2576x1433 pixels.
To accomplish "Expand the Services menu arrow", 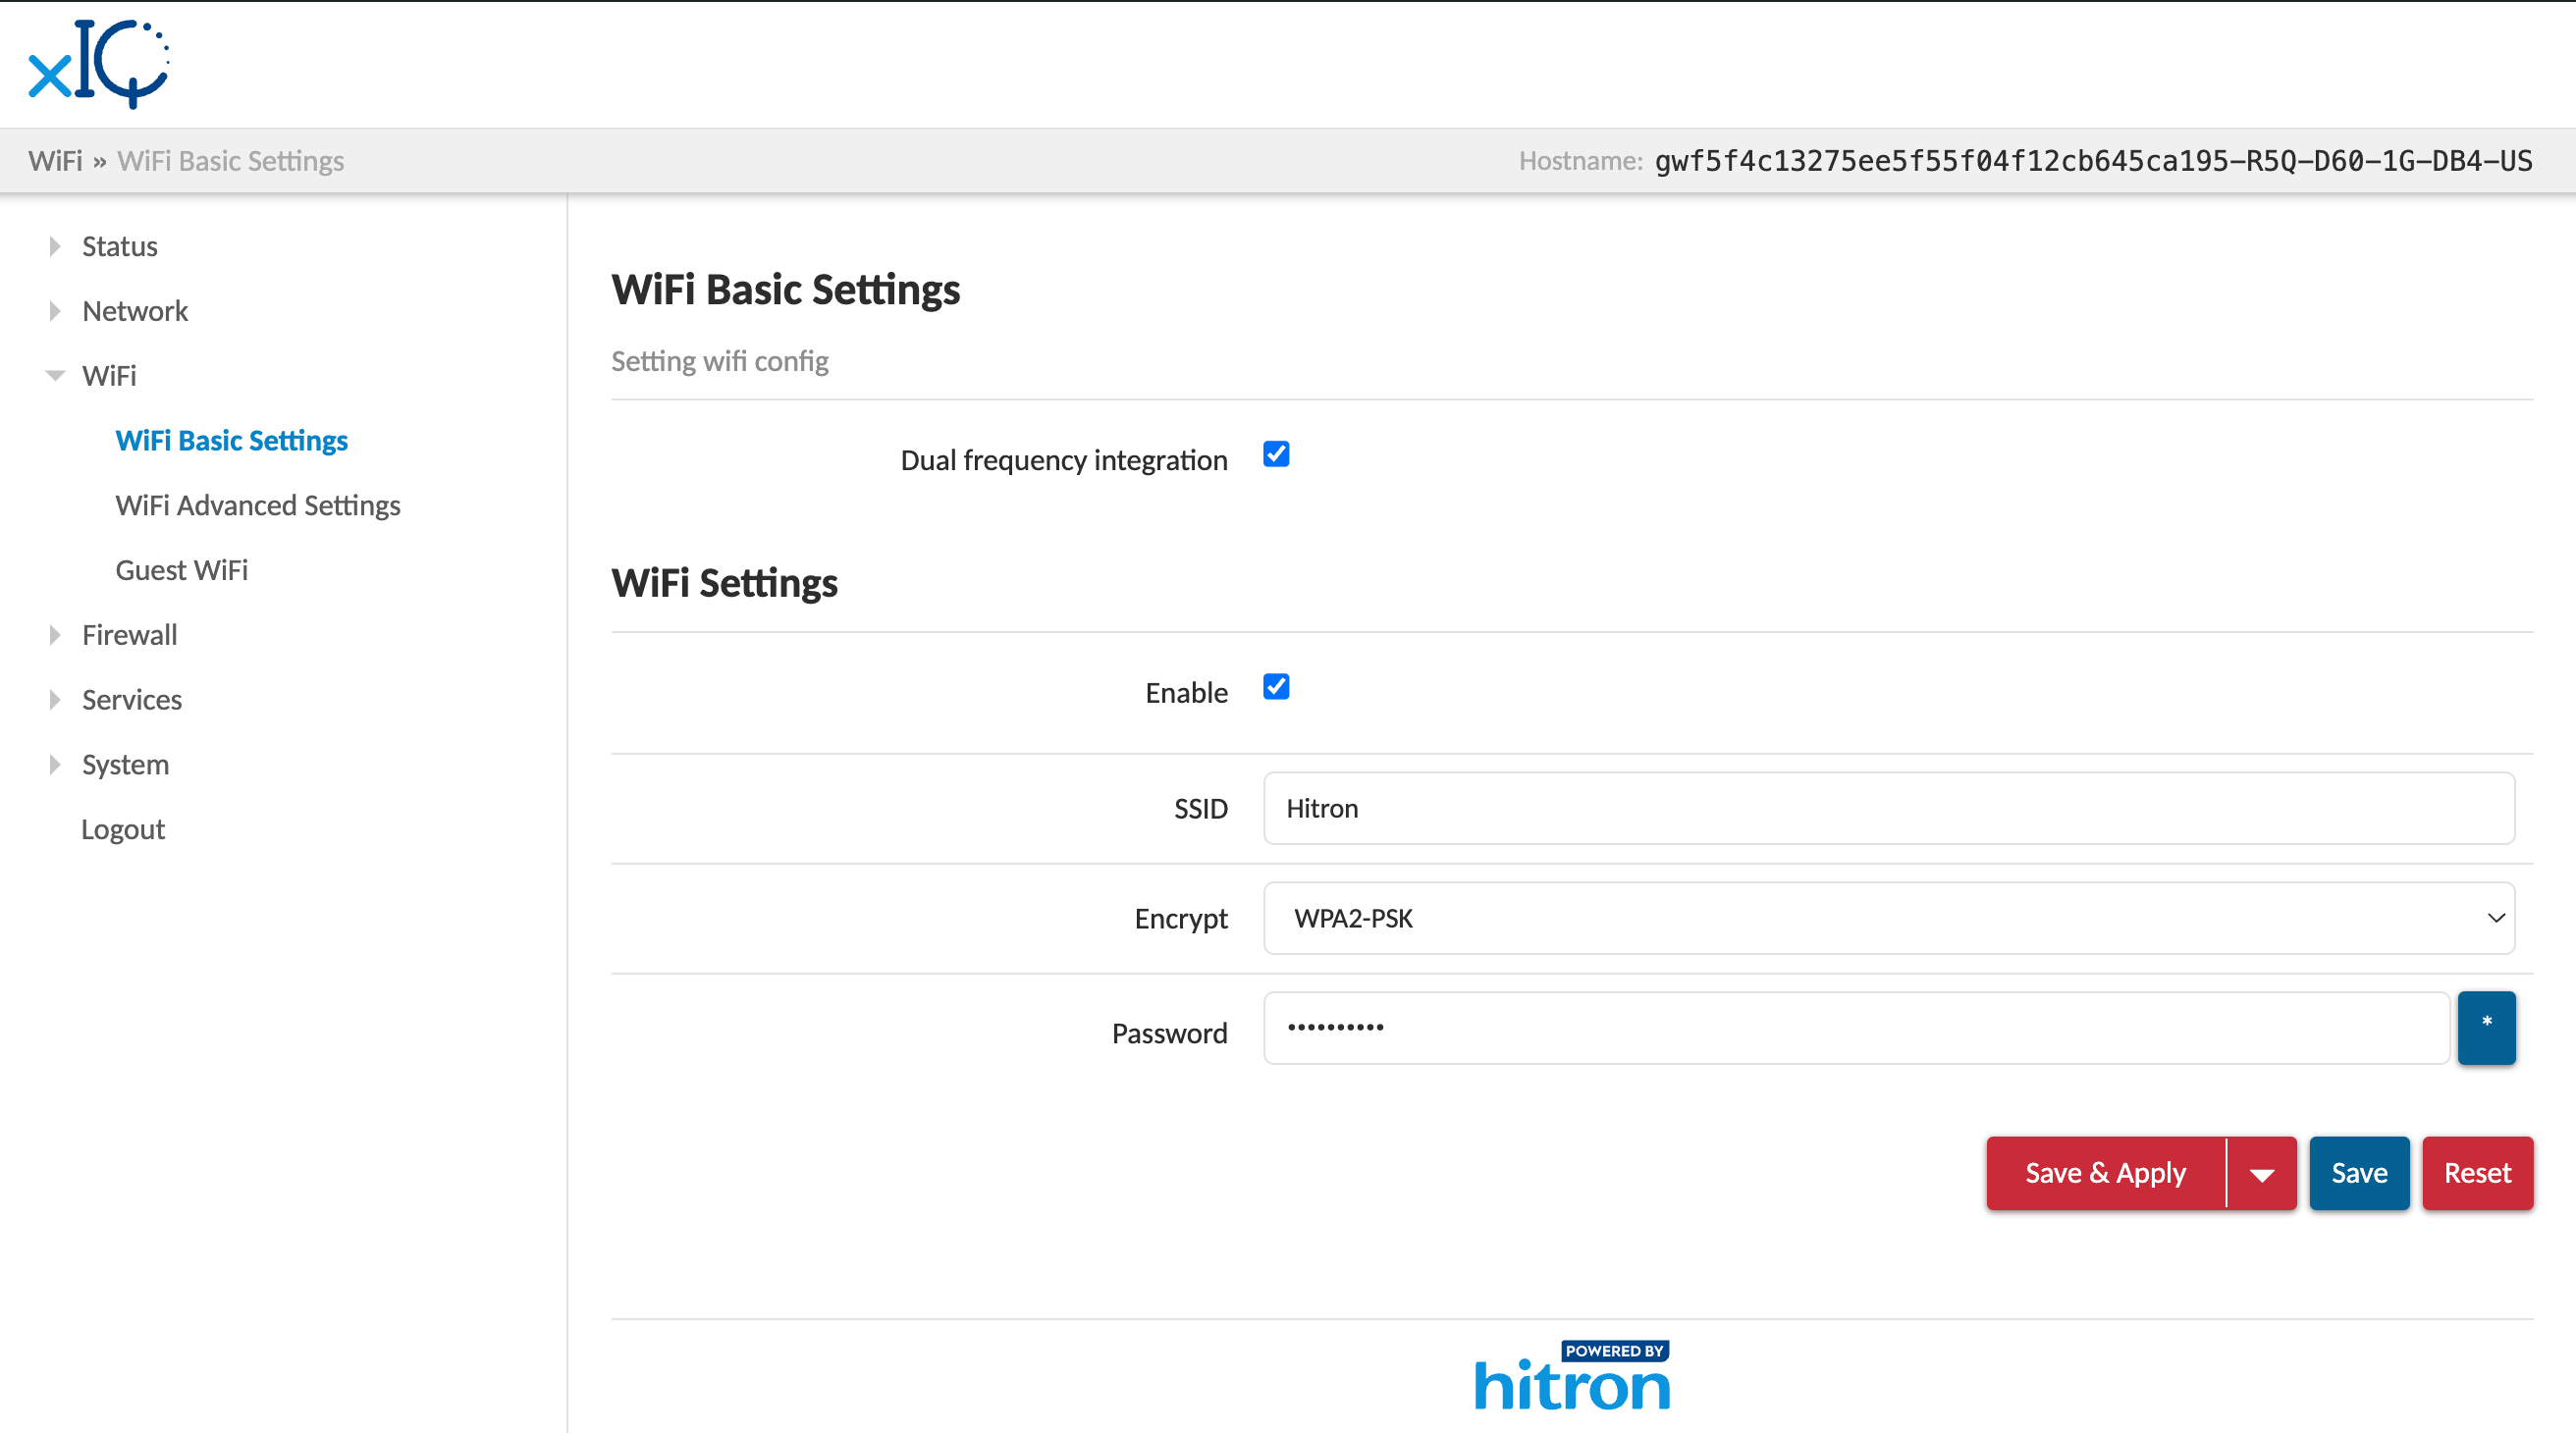I will pyautogui.click(x=55, y=700).
